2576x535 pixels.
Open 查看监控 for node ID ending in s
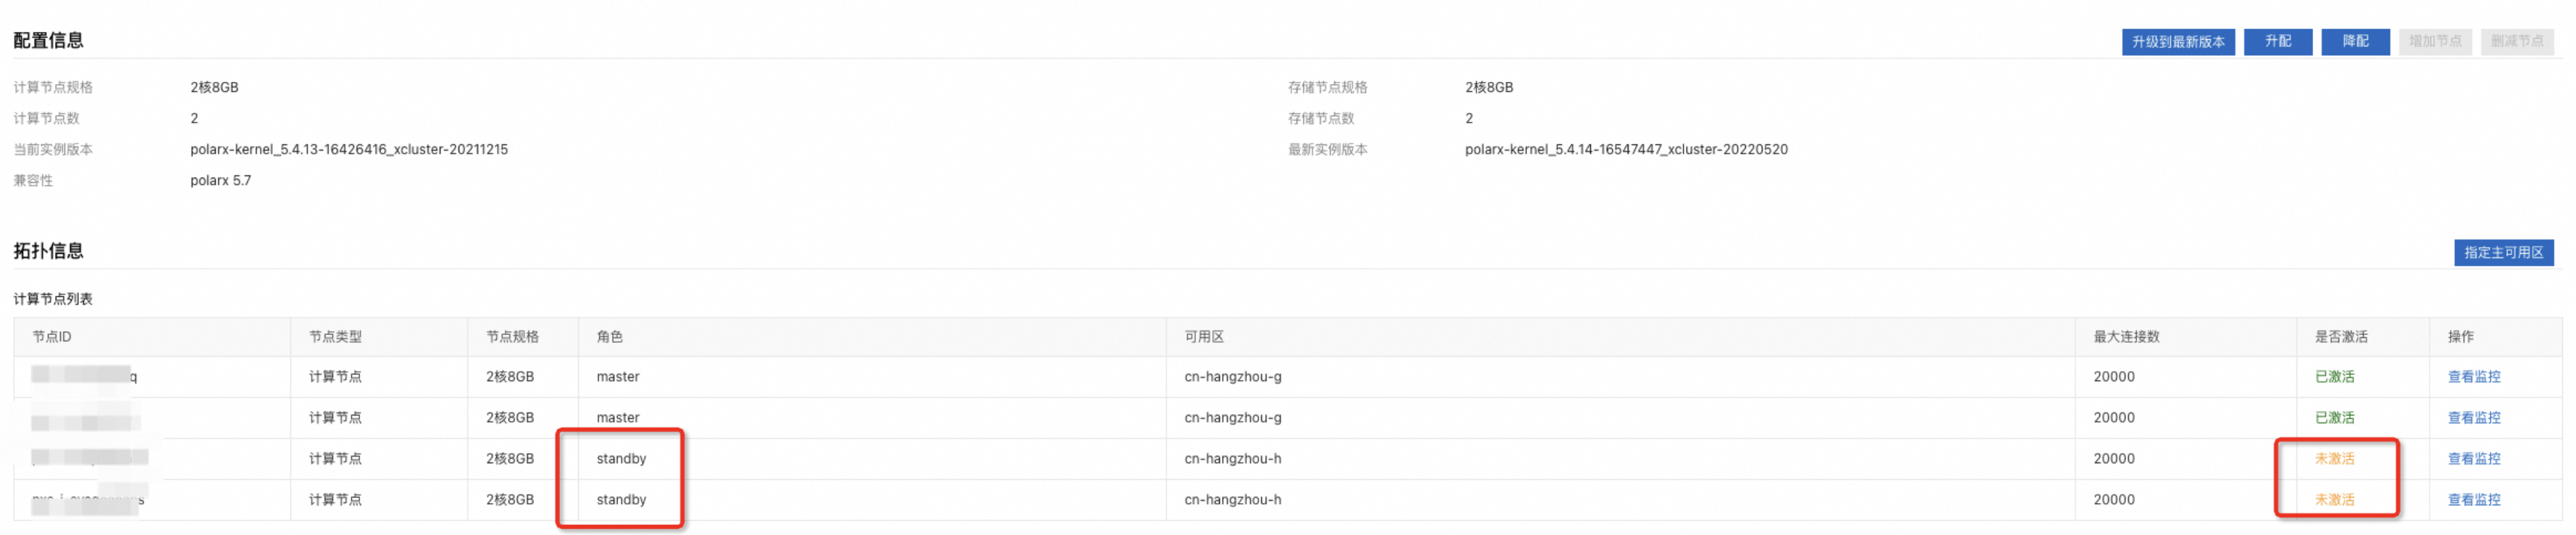point(2473,500)
